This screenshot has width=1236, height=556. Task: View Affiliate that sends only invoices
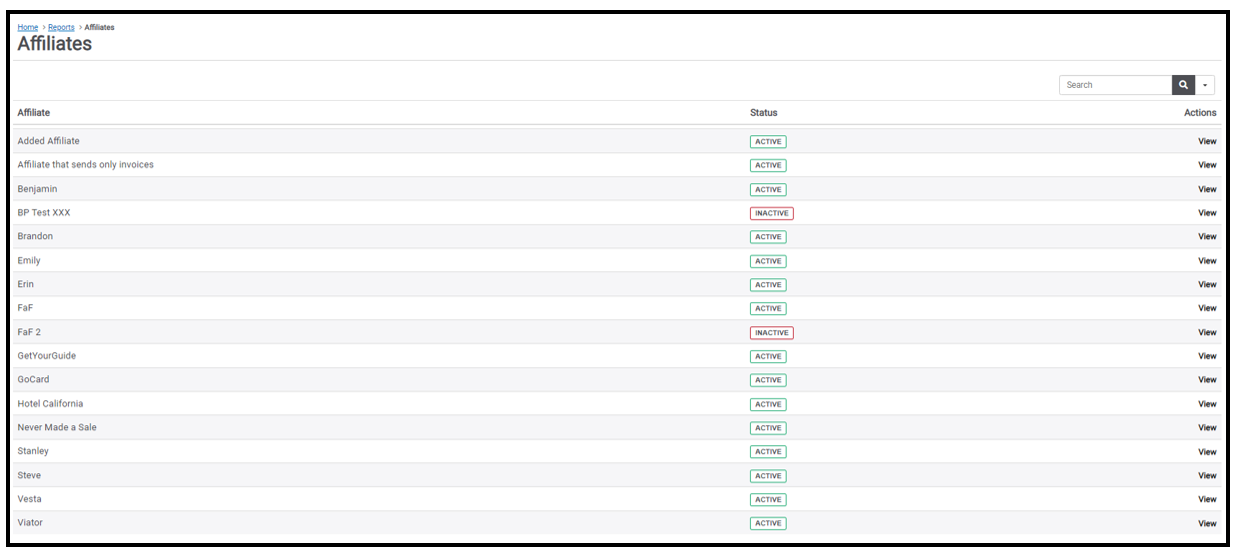coord(1207,165)
